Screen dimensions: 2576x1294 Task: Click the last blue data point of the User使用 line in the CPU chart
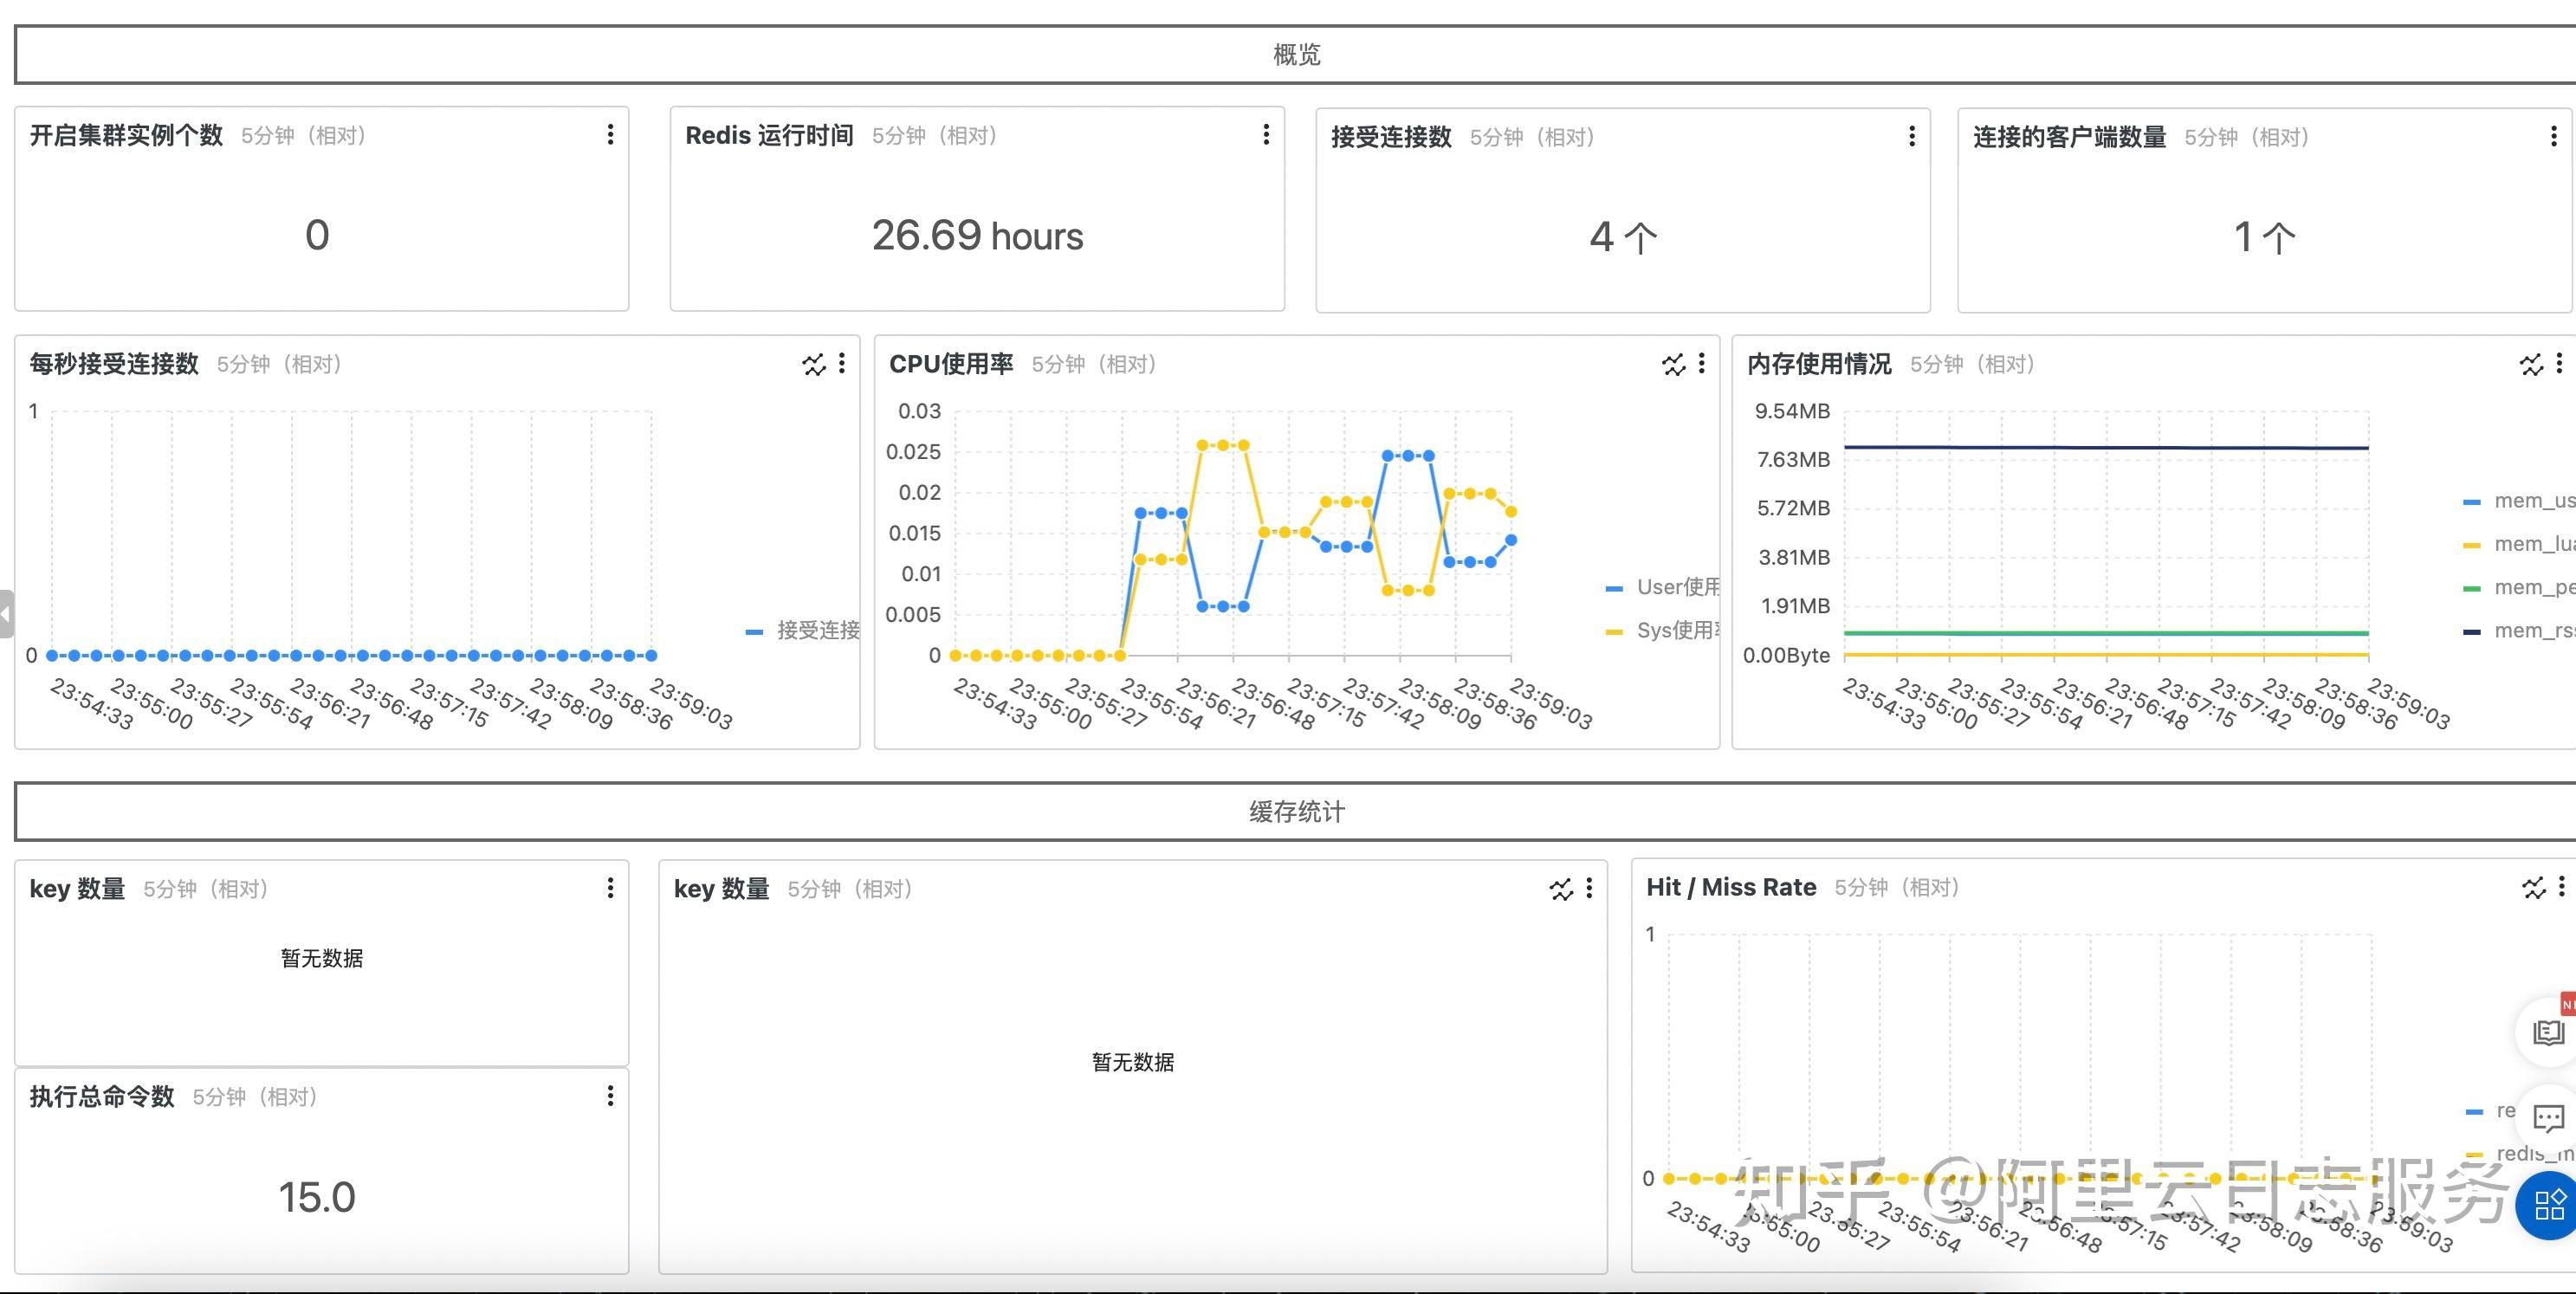tap(1511, 540)
